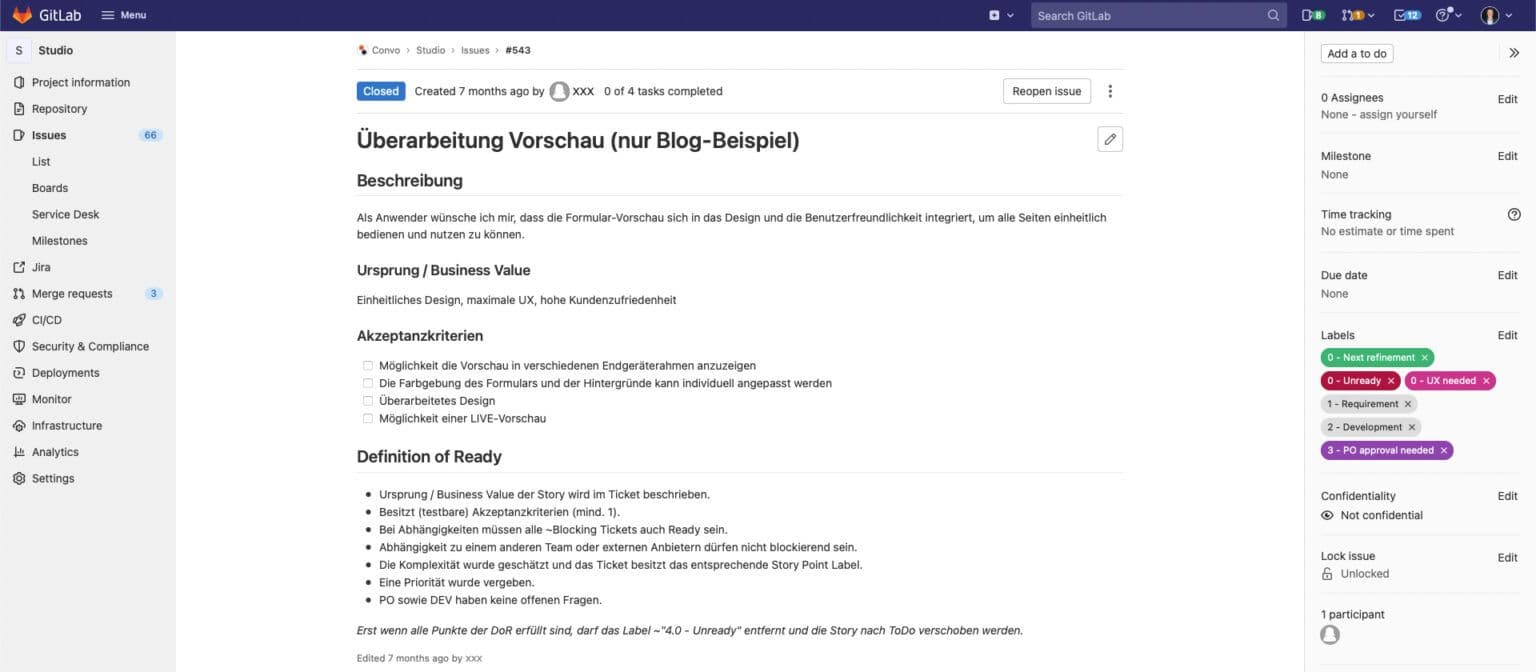This screenshot has width=1536, height=672.
Task: Check 'Überarbeitetes Design' task checkbox
Action: [368, 401]
